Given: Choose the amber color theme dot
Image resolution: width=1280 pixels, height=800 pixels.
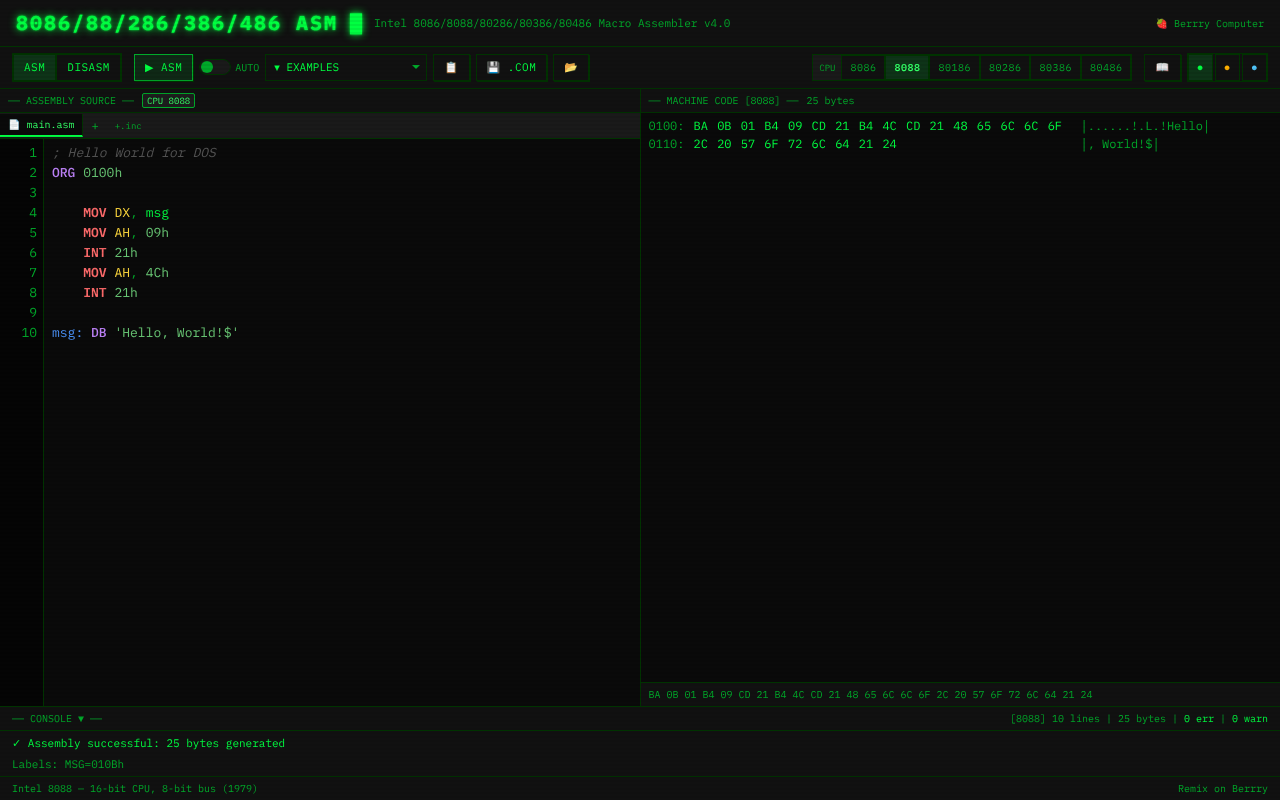Looking at the screenshot, I should [x=1227, y=68].
